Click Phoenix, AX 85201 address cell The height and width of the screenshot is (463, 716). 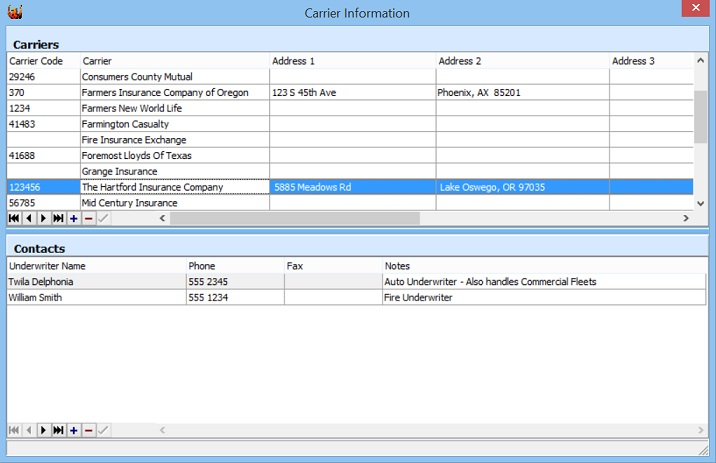[523, 92]
